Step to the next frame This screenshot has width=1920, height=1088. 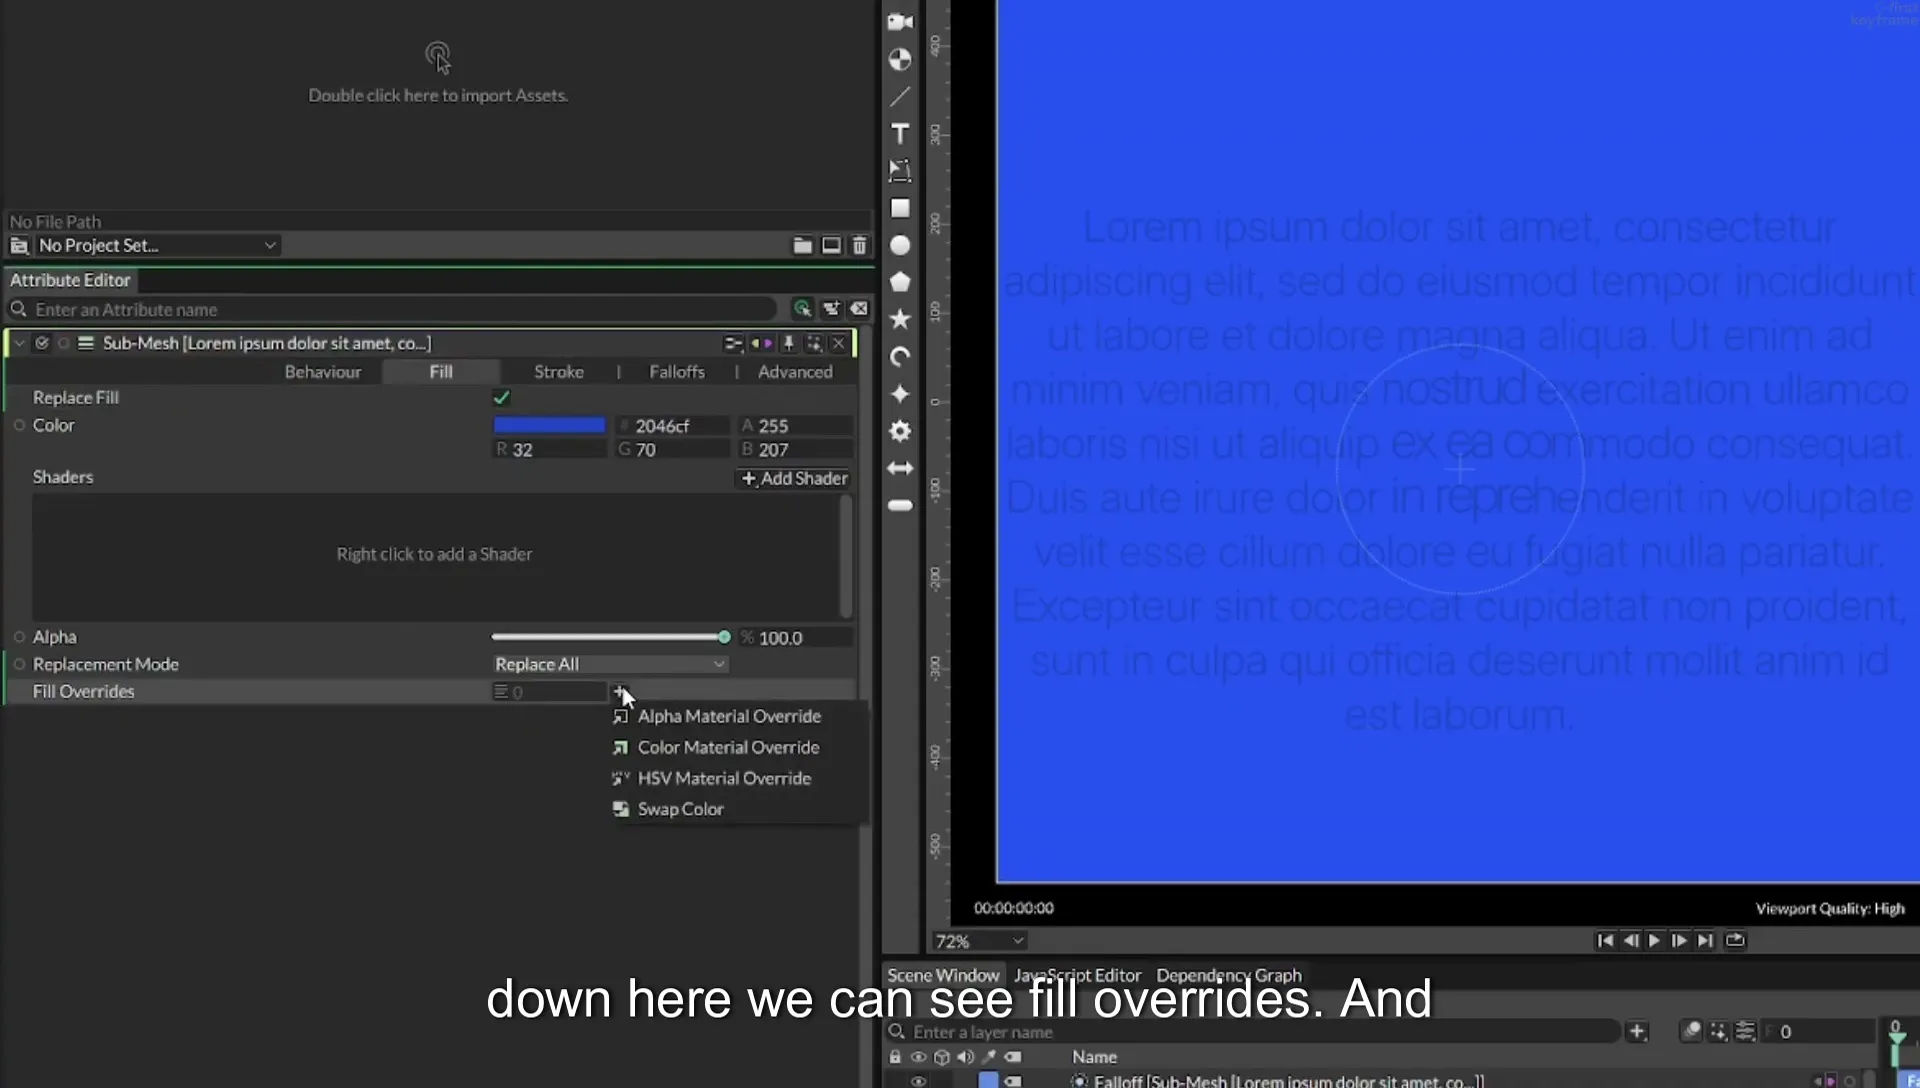(1679, 940)
